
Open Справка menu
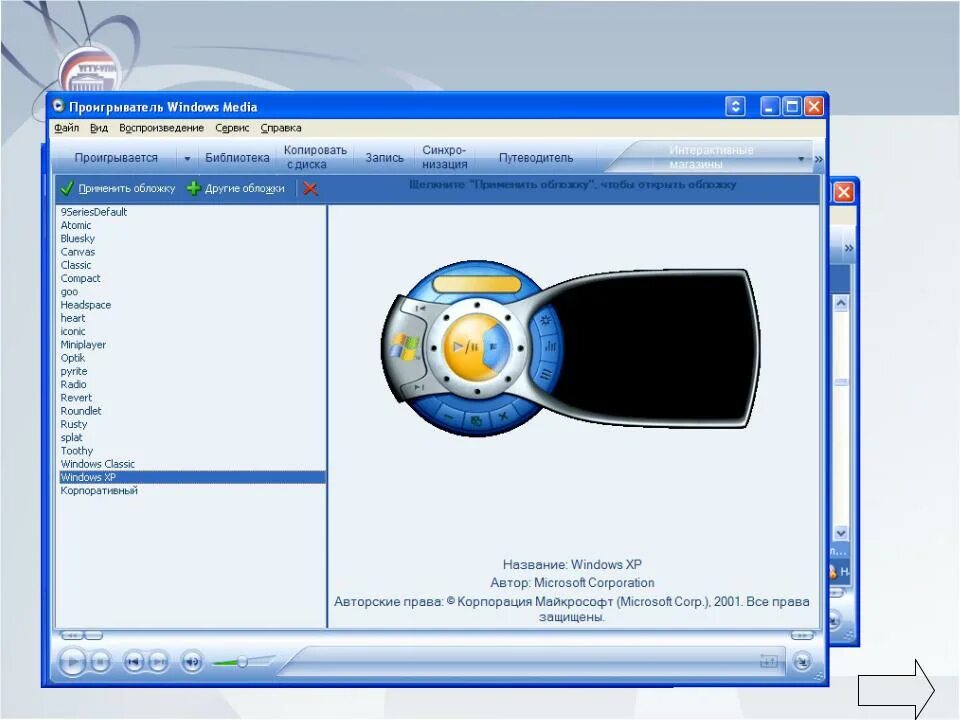point(281,128)
